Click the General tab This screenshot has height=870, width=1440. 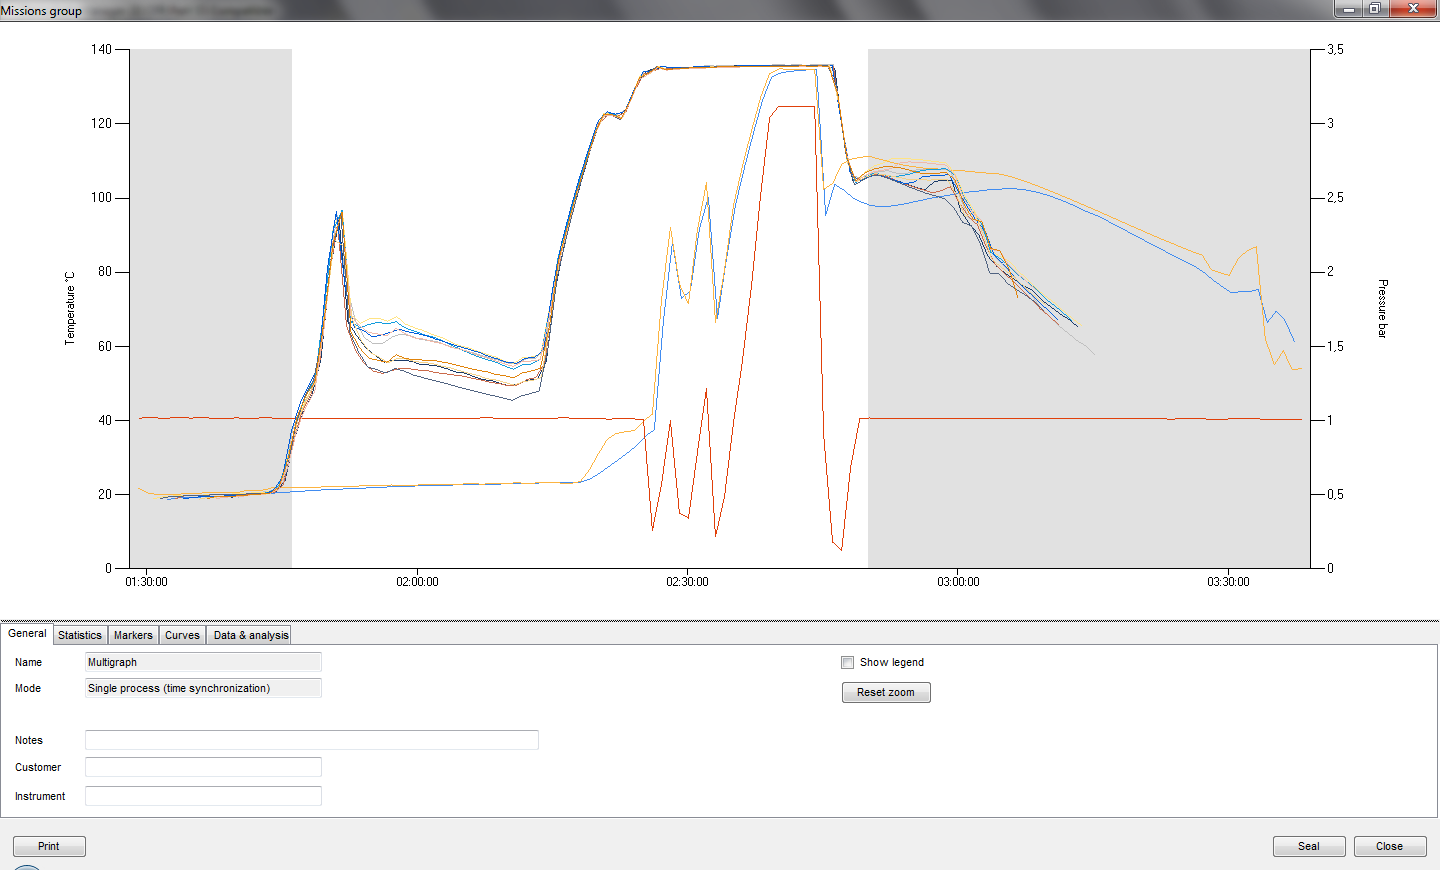tap(27, 633)
